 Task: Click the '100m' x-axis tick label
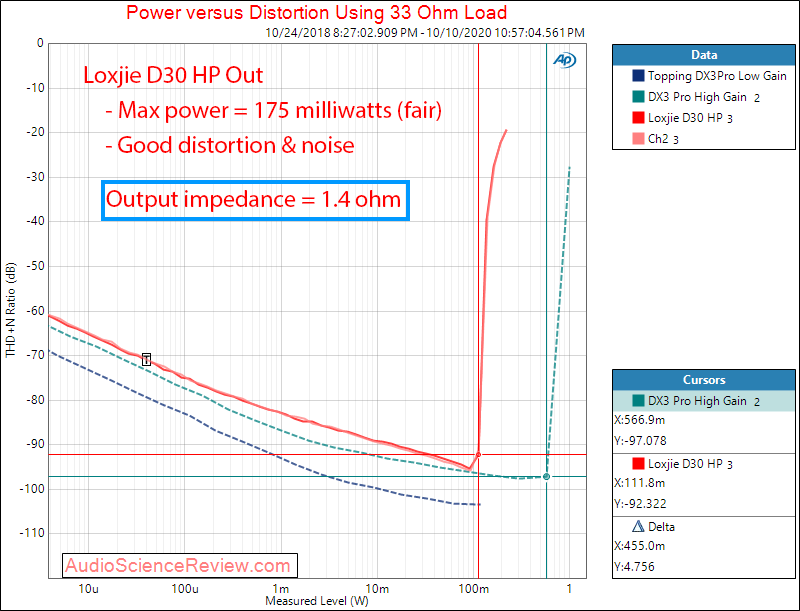[473, 589]
